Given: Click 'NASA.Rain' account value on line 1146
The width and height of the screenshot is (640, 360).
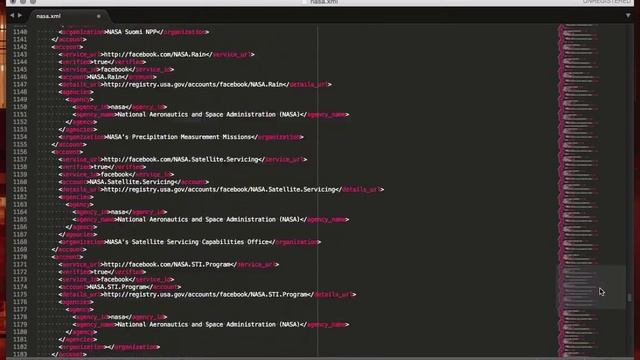Looking at the screenshot, I should coord(105,77).
